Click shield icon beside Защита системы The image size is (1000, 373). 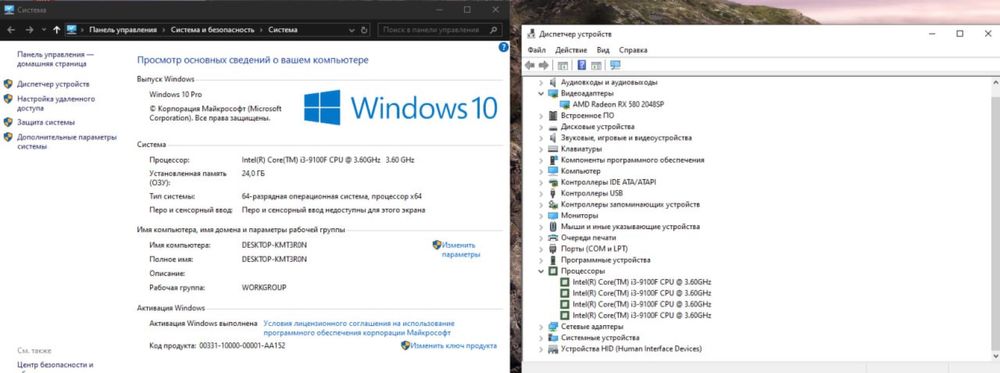tap(8, 122)
